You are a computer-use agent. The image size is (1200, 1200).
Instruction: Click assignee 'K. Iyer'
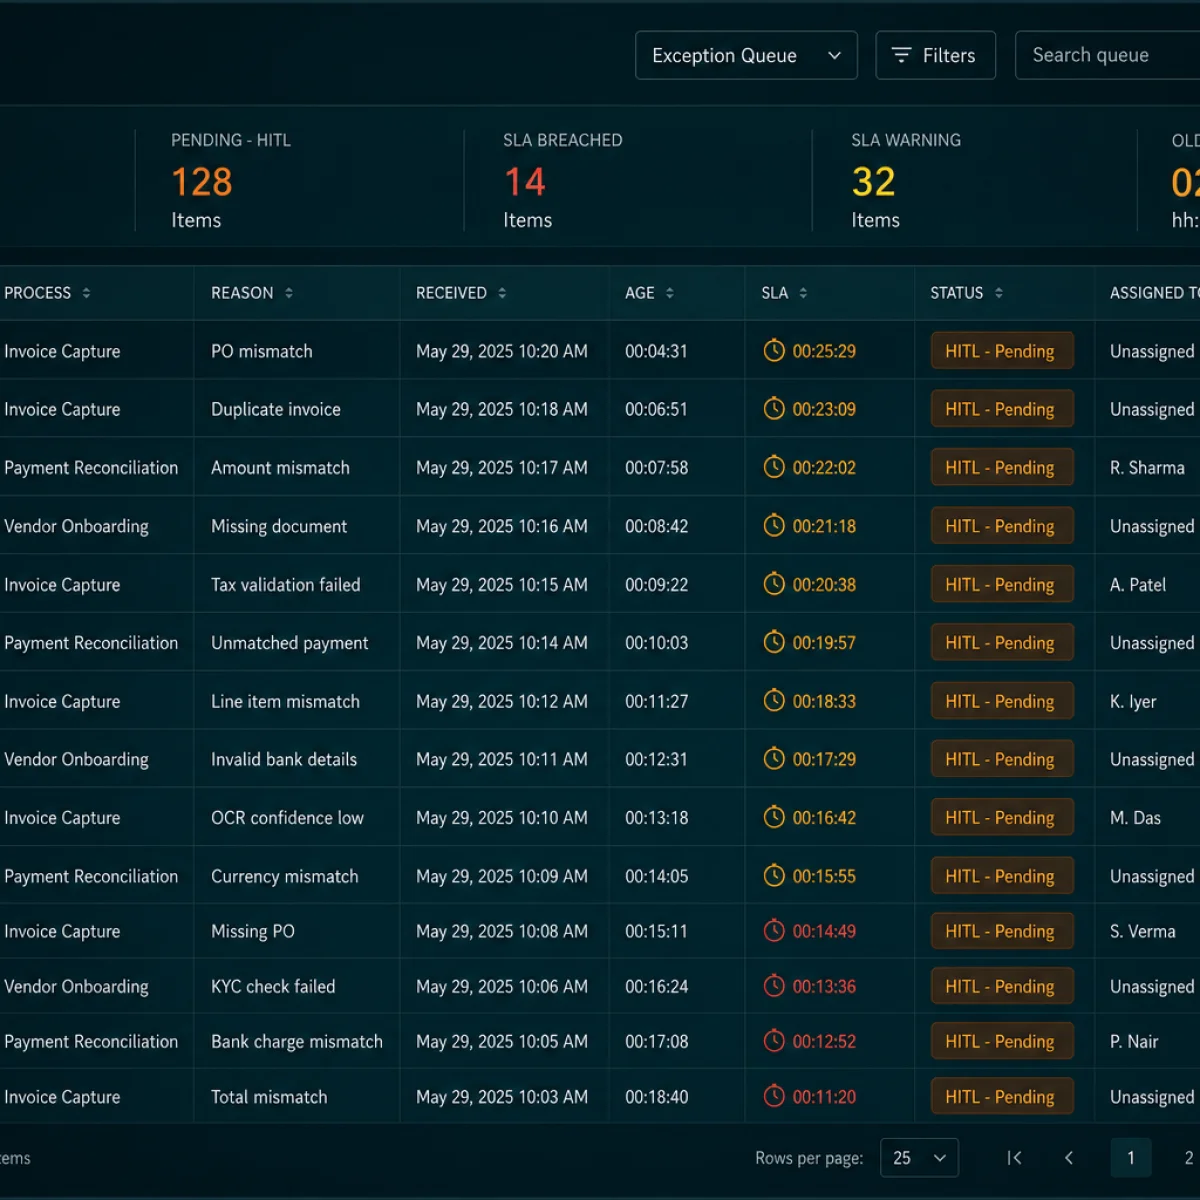tap(1133, 701)
